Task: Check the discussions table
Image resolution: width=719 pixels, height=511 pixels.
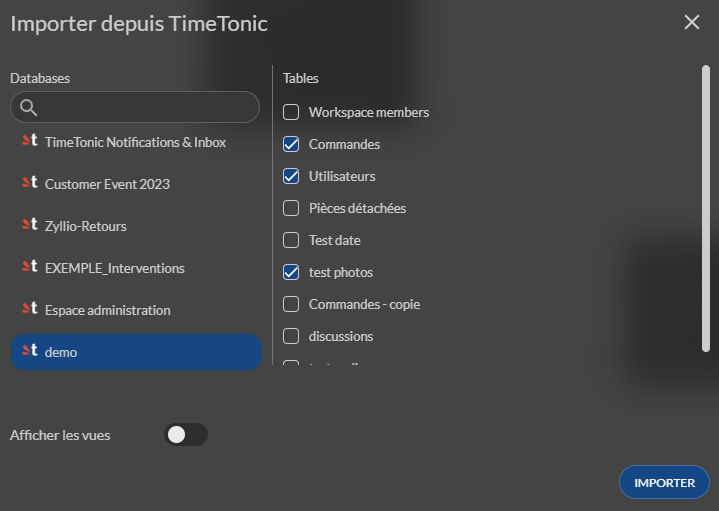Action: click(291, 336)
